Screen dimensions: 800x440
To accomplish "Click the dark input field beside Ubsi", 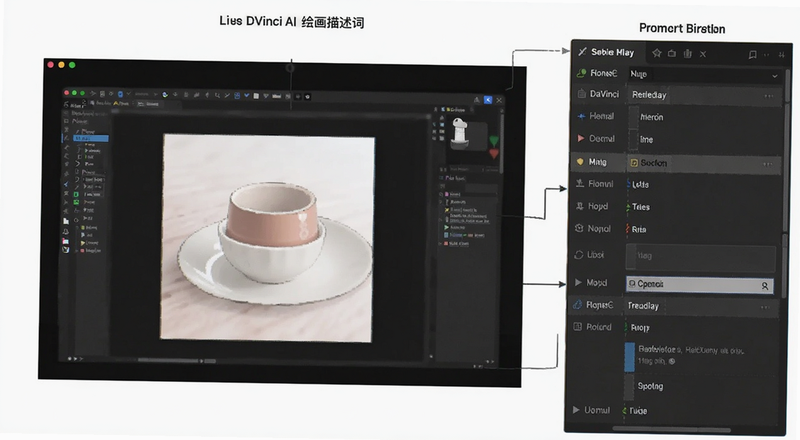I will pos(701,256).
